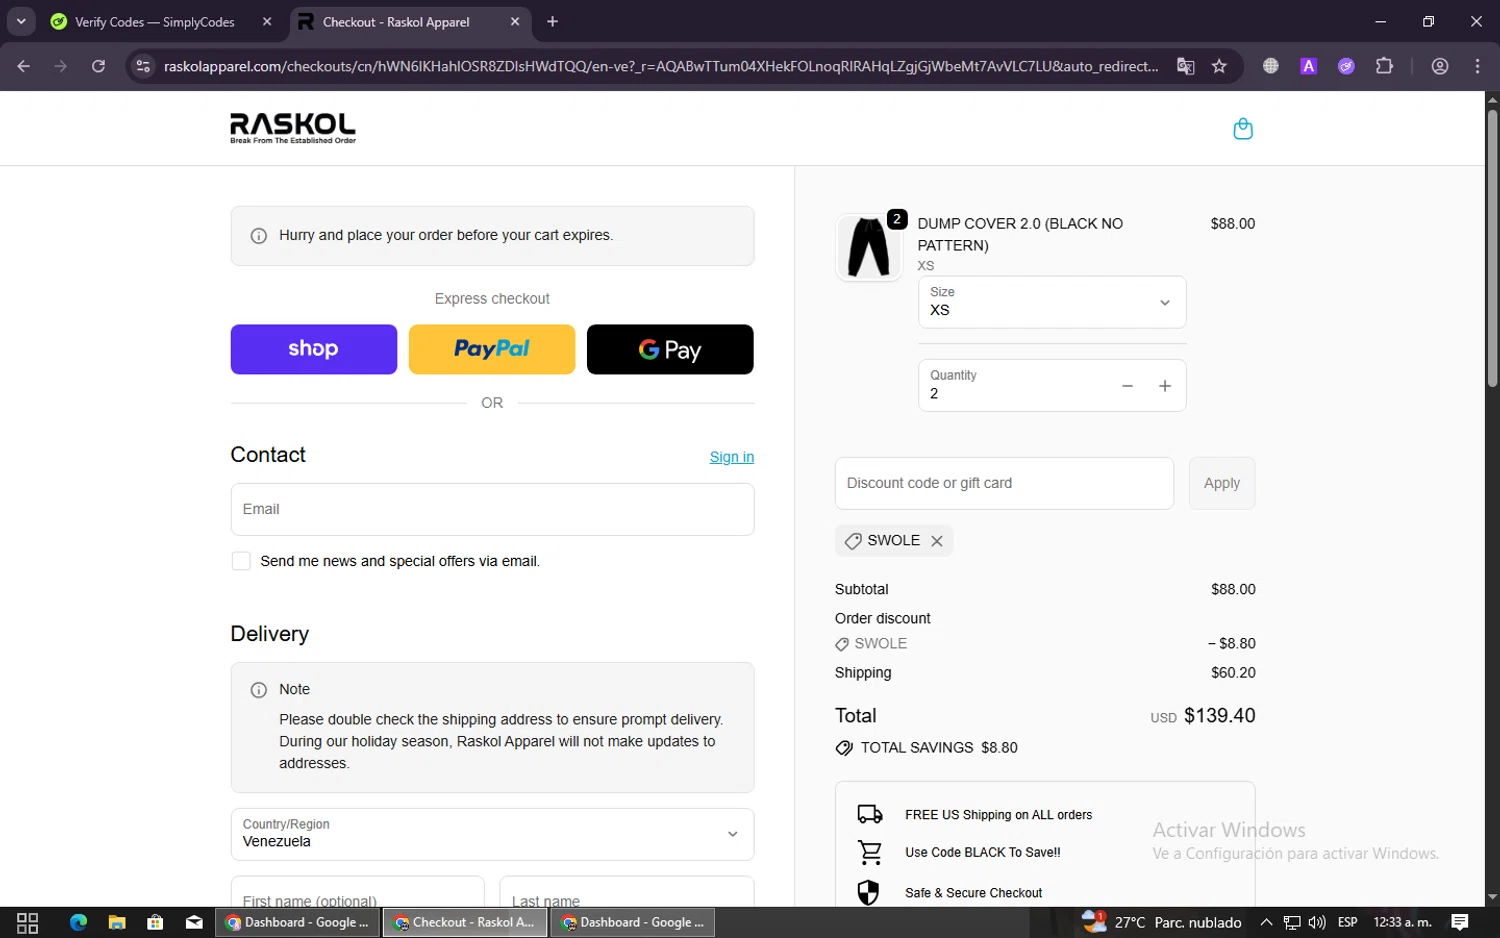
Task: Open a new browser tab
Action: point(552,22)
